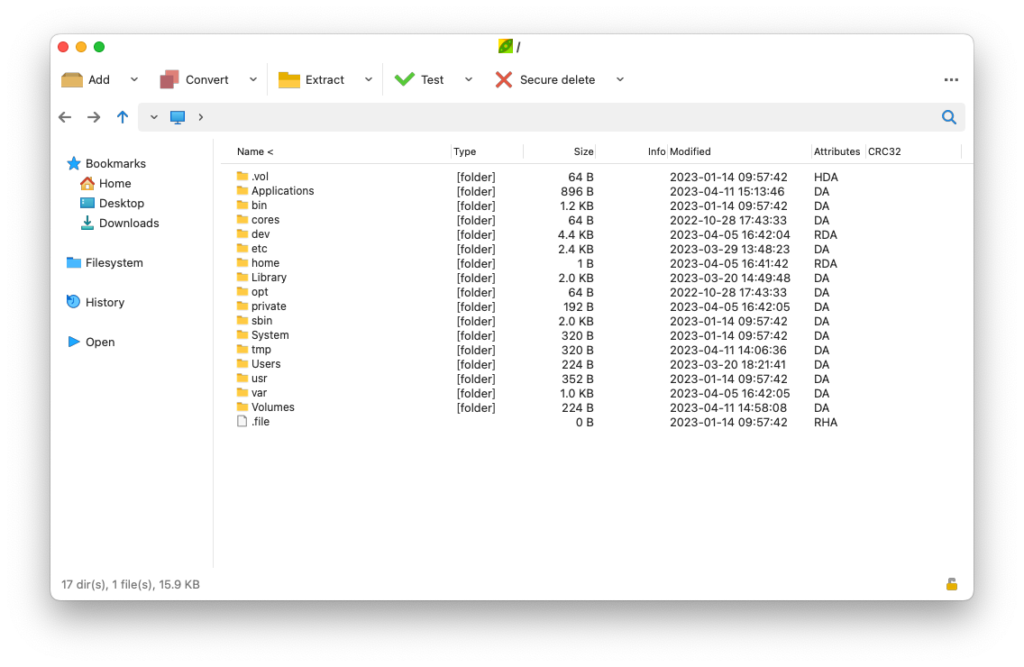Open the Extract dropdown options
This screenshot has width=1024, height=667.
point(368,79)
